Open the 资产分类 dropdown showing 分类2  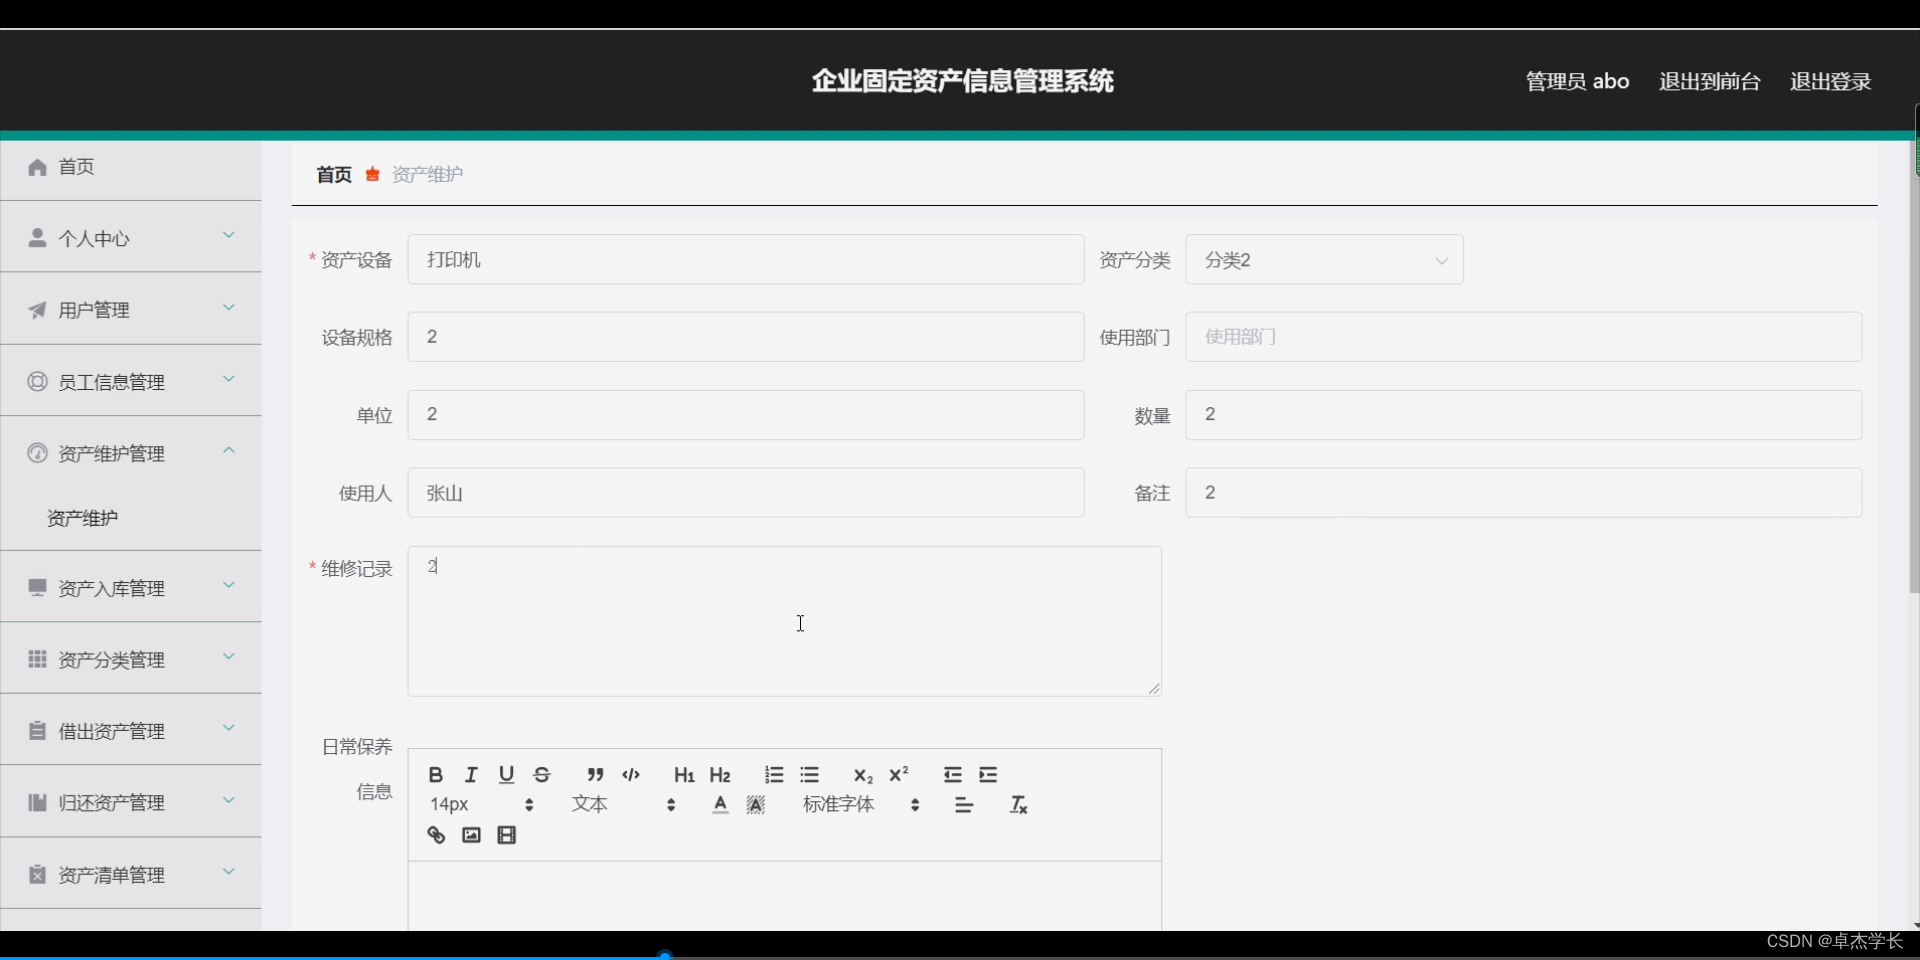tap(1324, 259)
